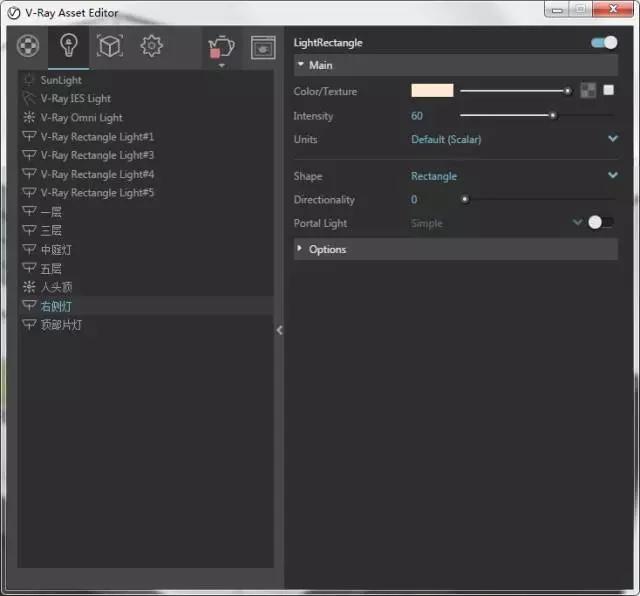The height and width of the screenshot is (596, 640).
Task: Toggle the IES Light icon
Action: [x=29, y=98]
